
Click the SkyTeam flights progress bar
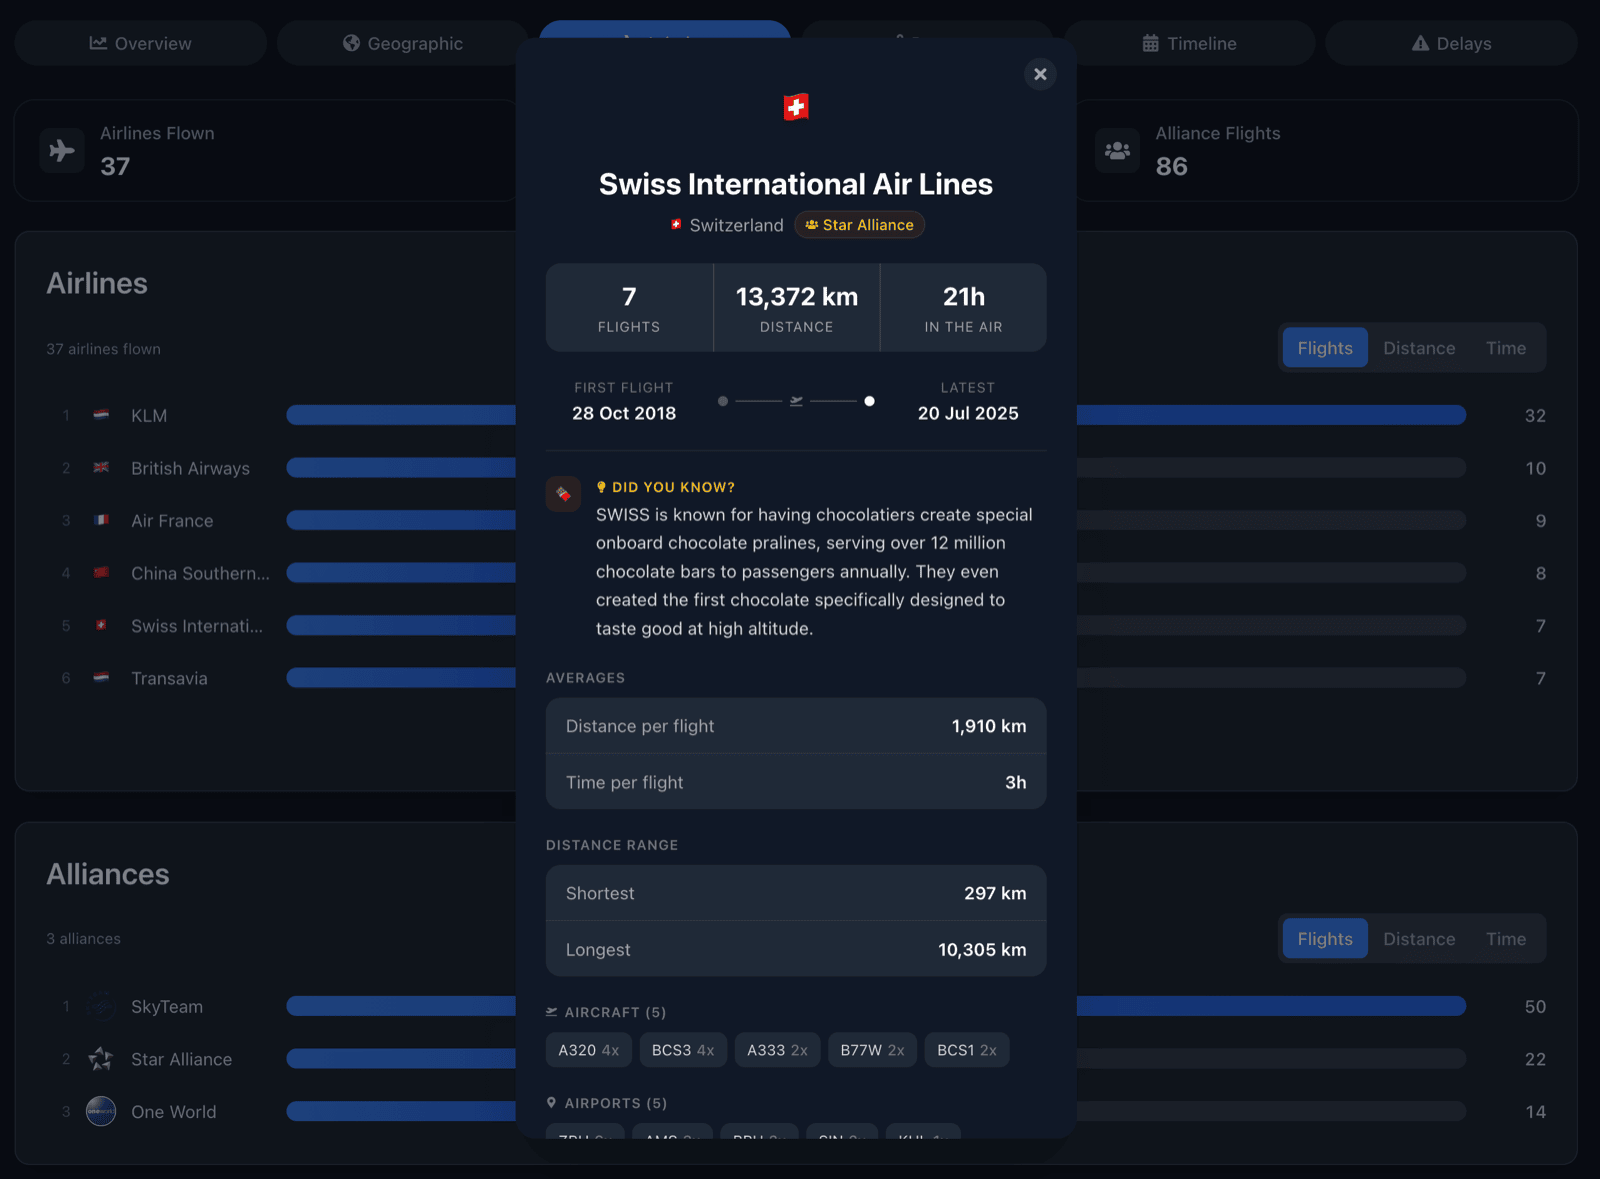(876, 1006)
